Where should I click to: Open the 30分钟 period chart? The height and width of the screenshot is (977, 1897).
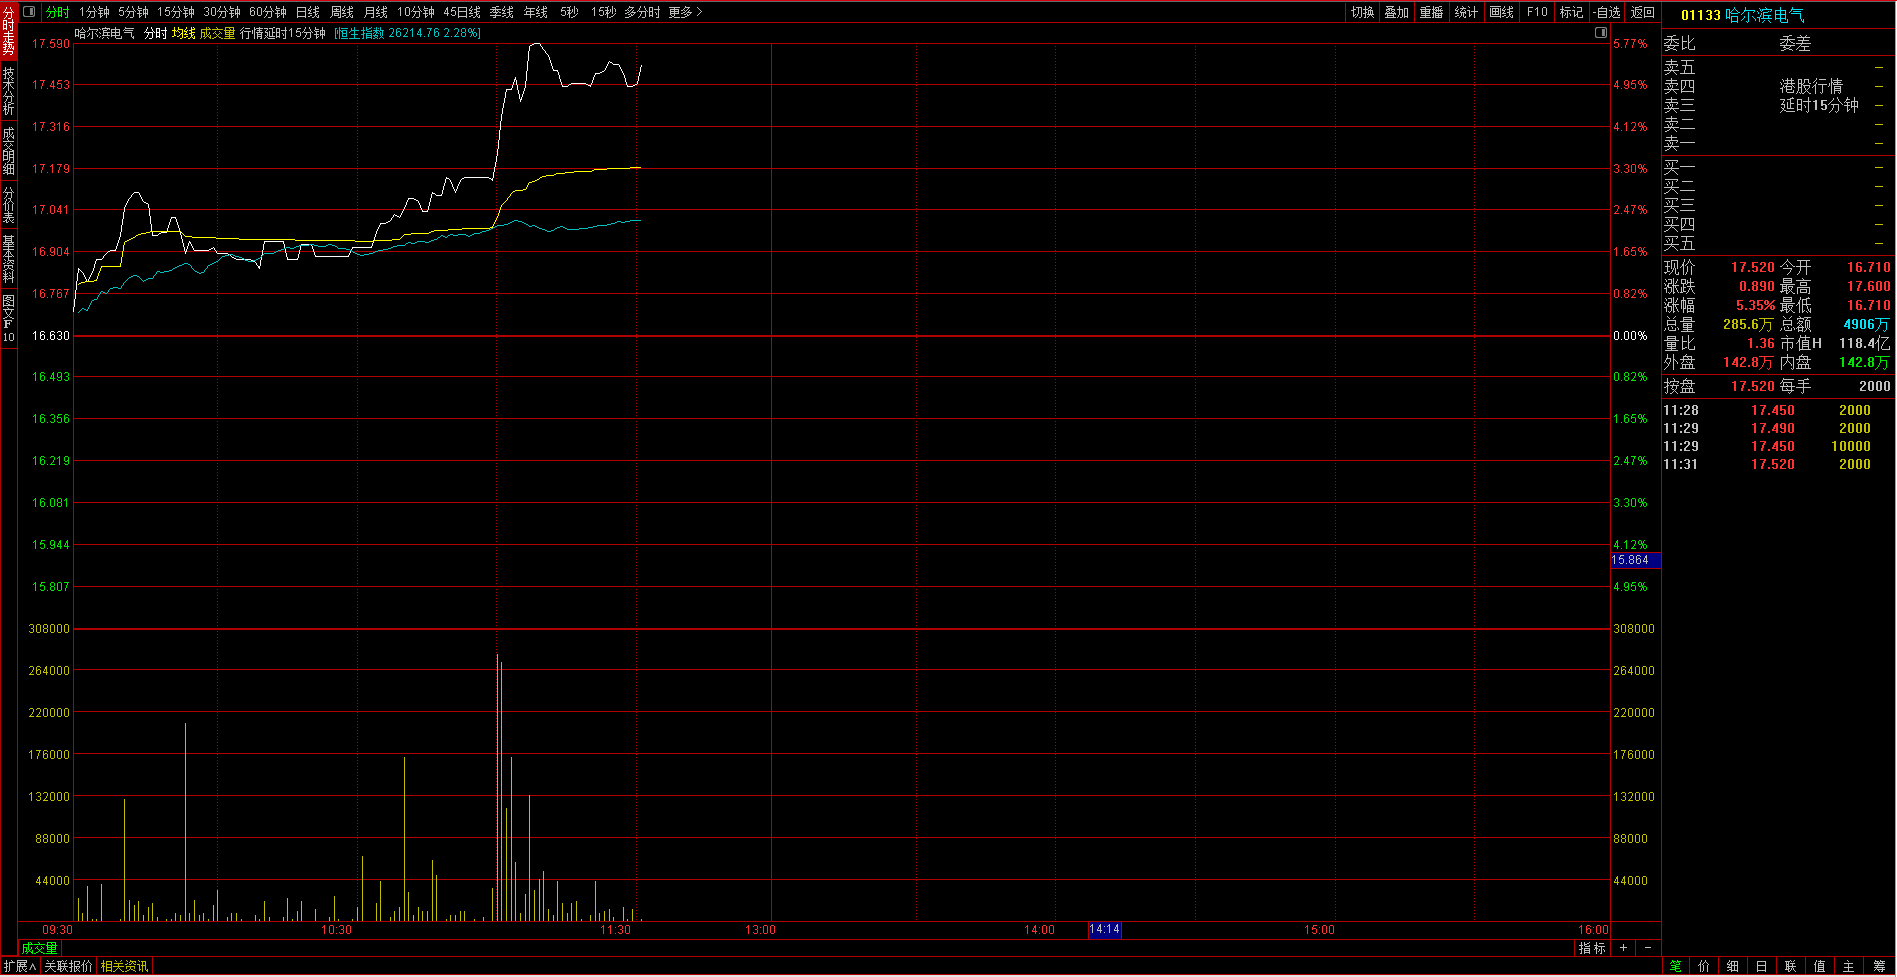coord(222,12)
